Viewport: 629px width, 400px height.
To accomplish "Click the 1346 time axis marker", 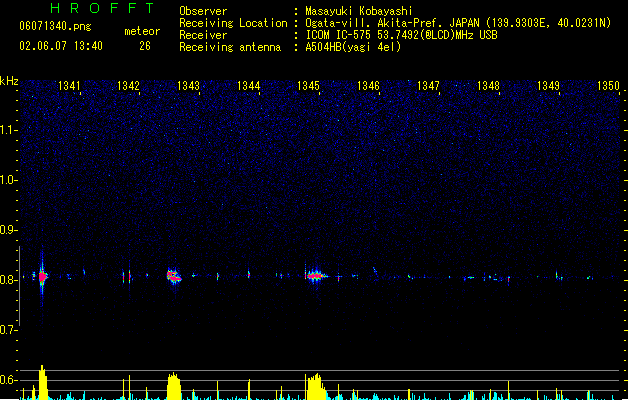I will click(x=368, y=86).
